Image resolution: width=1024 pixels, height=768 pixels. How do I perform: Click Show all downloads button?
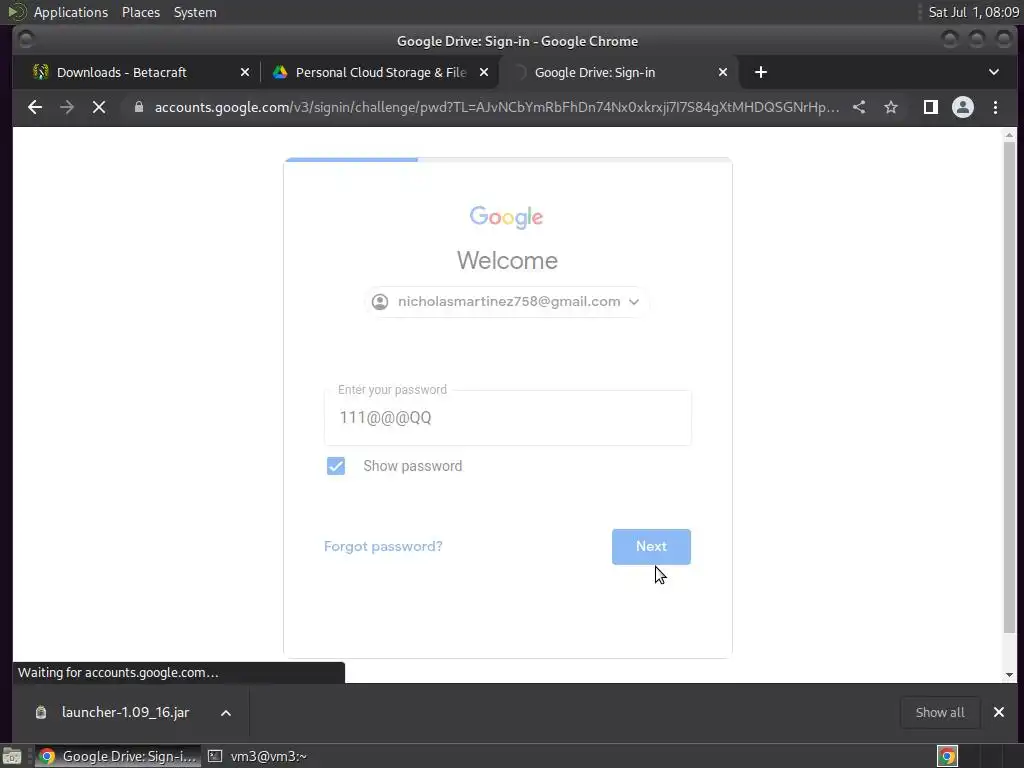pos(940,712)
